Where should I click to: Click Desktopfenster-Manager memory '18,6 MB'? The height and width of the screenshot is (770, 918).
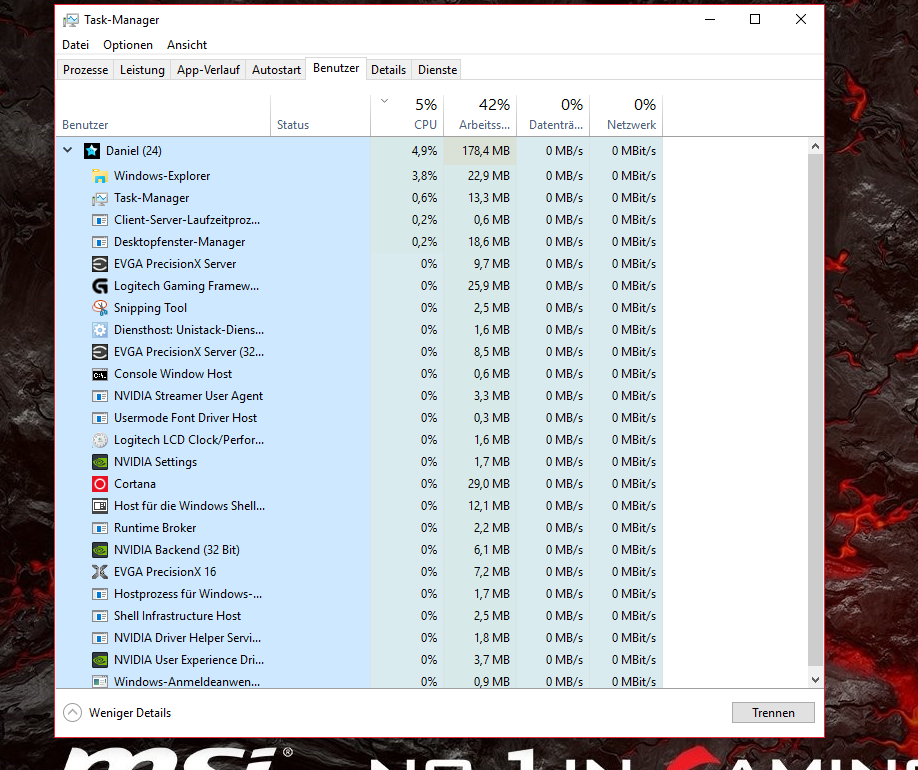(489, 242)
